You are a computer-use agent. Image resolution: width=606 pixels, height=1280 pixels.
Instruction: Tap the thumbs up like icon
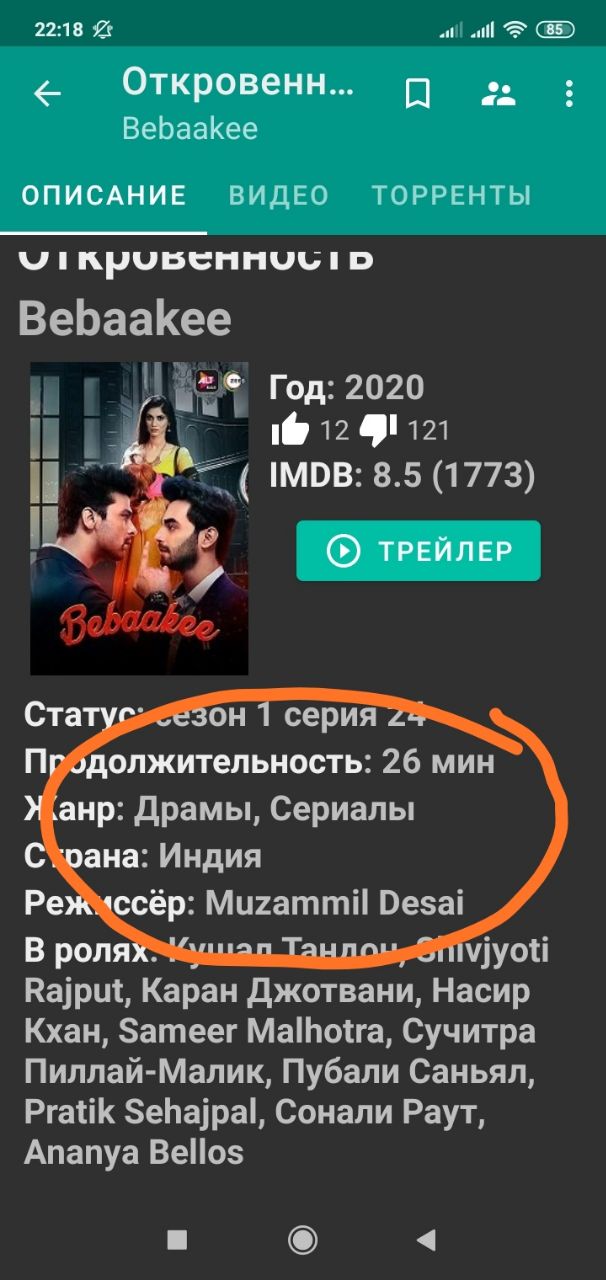(290, 430)
